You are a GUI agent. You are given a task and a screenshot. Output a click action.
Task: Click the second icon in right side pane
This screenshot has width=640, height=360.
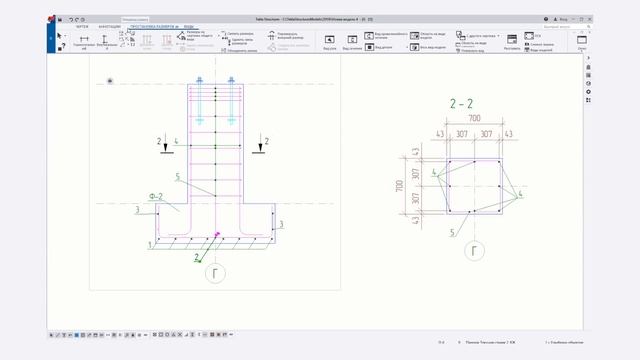click(588, 67)
